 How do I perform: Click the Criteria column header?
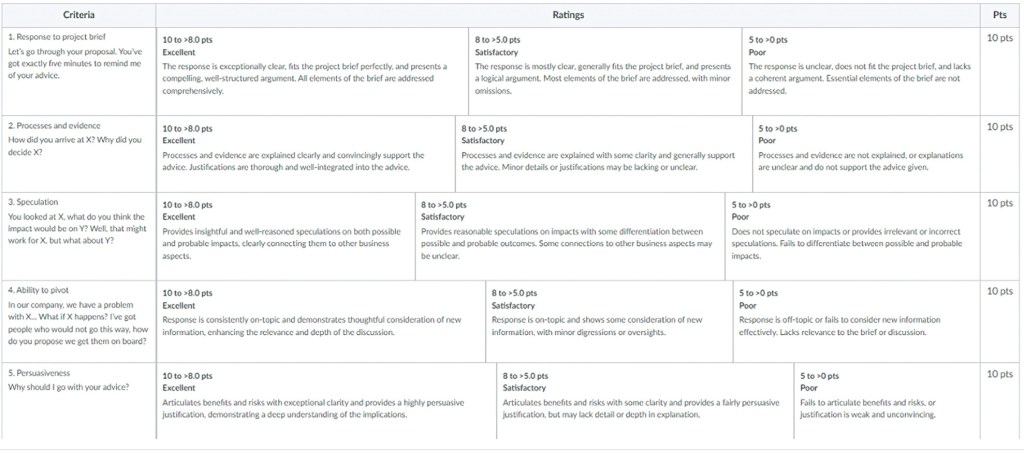[79, 15]
